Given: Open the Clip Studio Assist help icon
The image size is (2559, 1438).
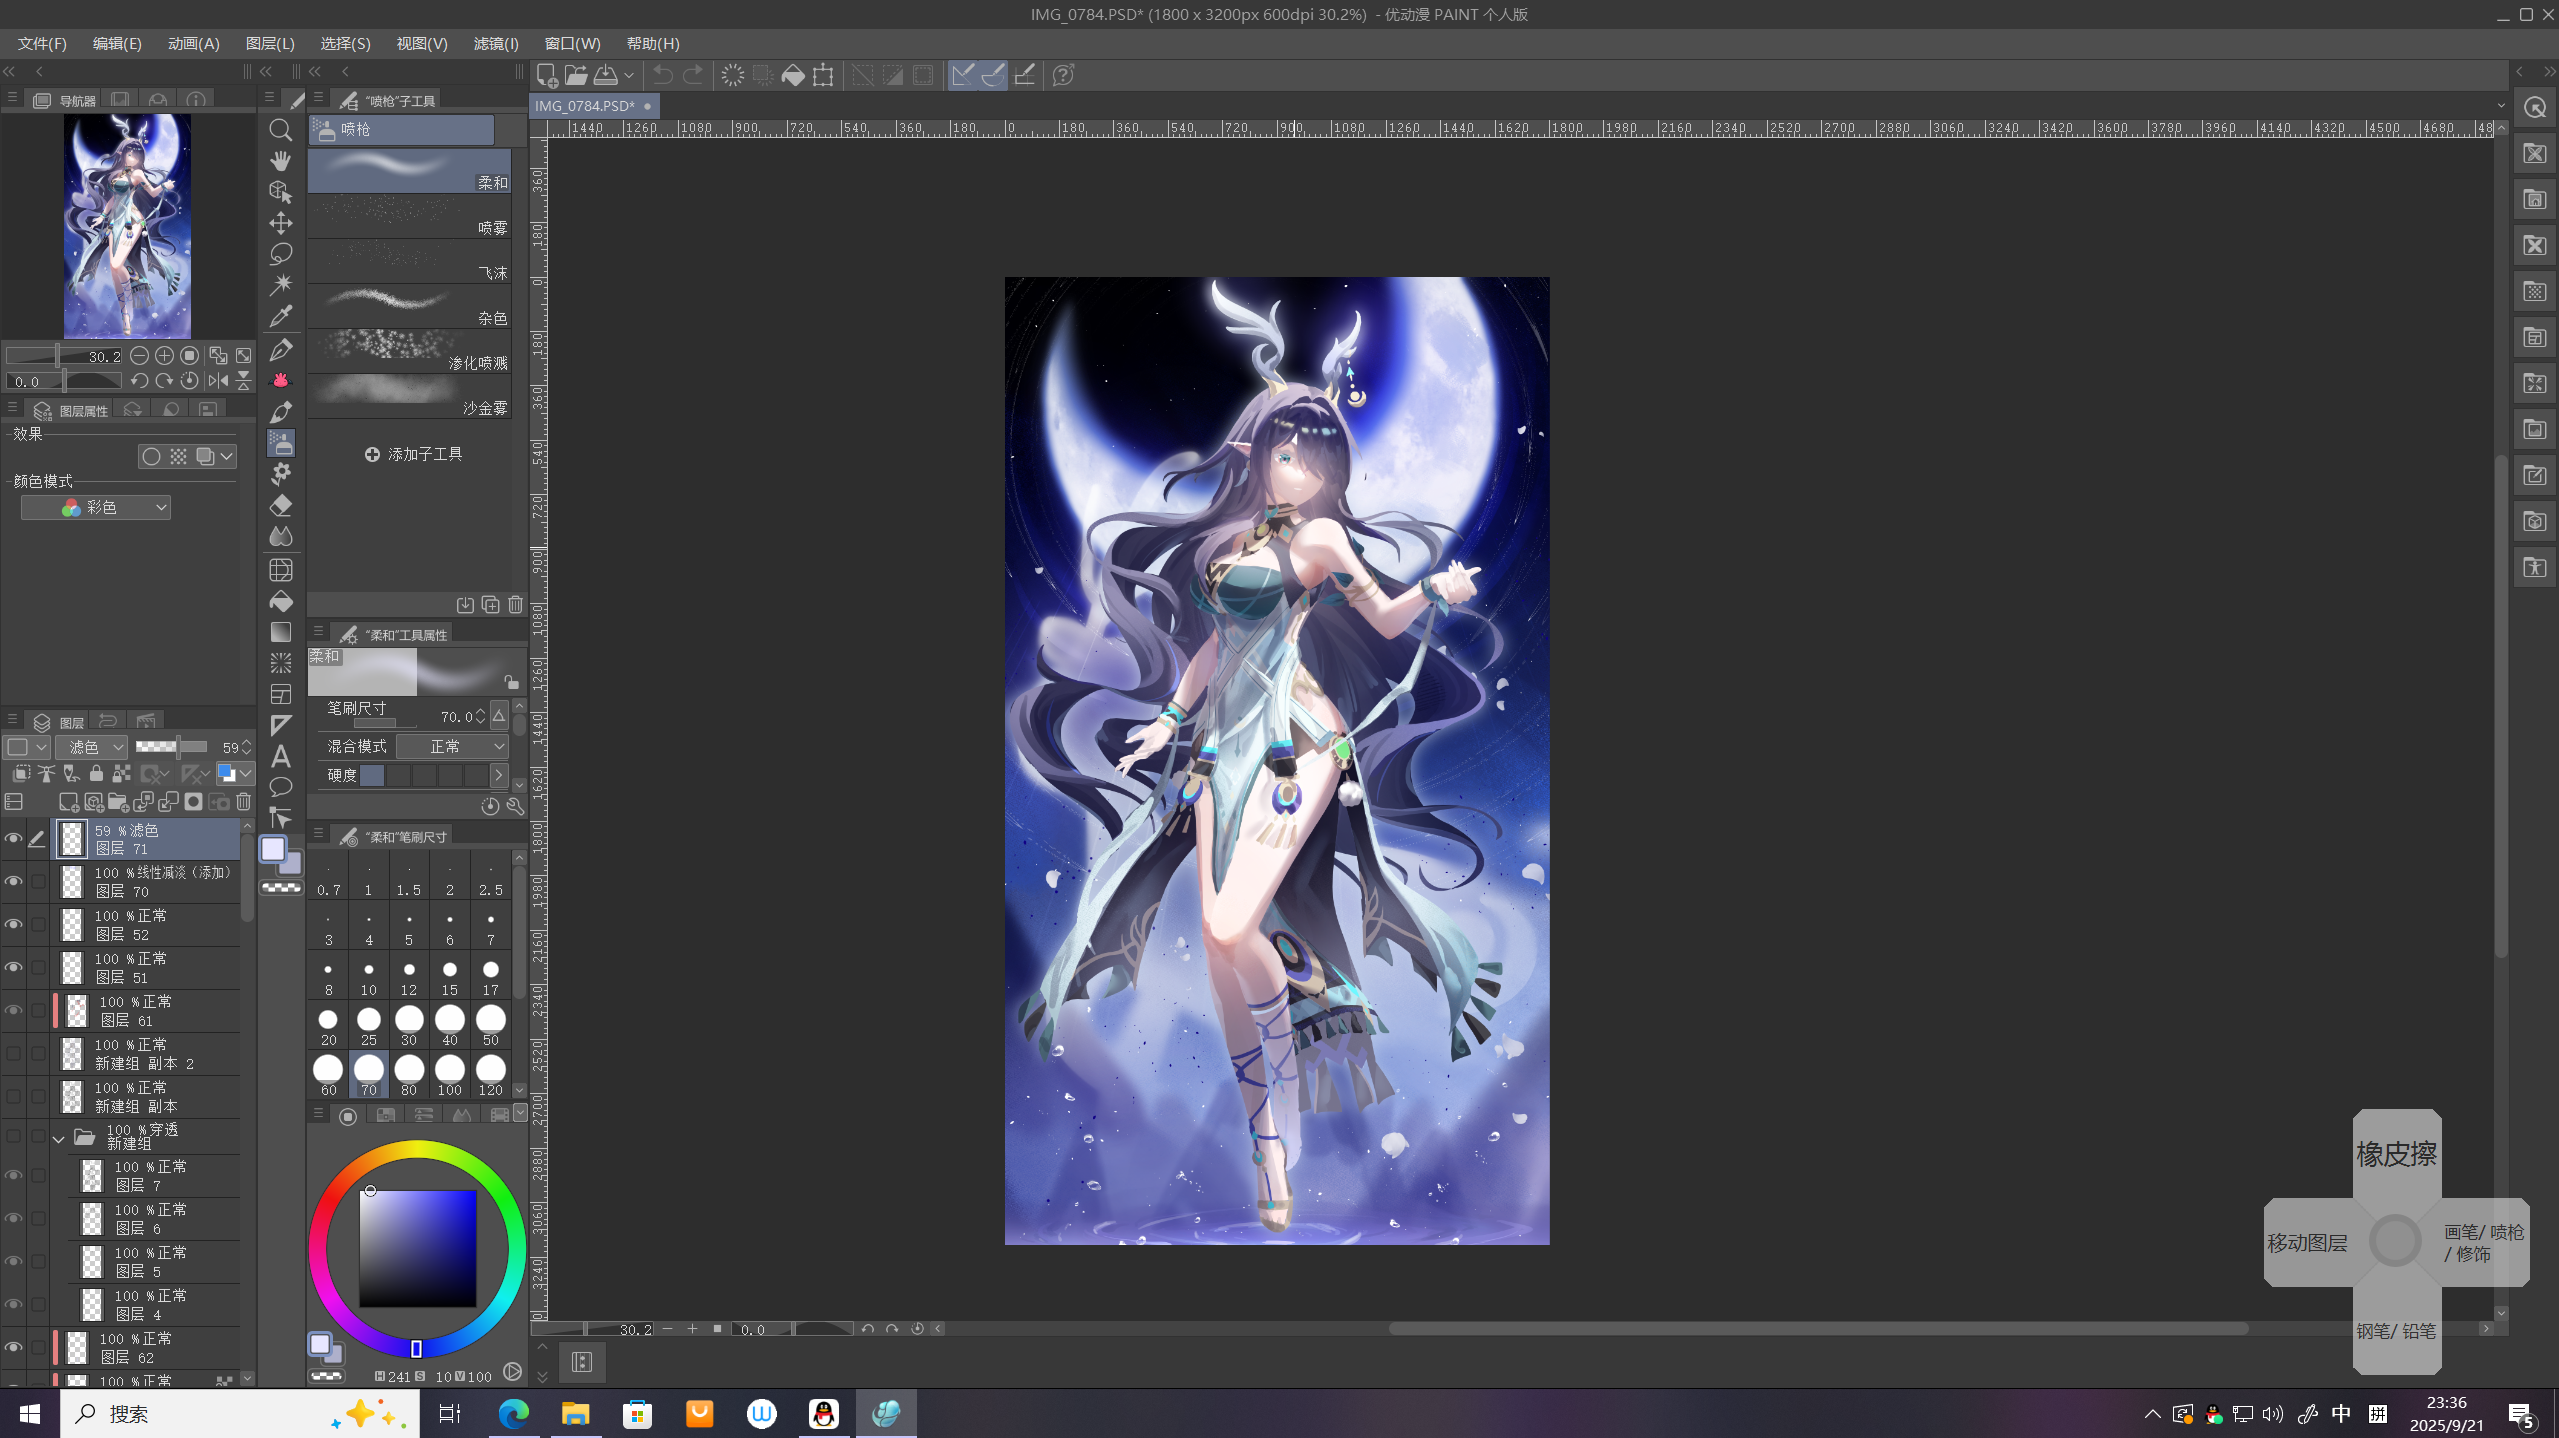Looking at the screenshot, I should coord(1064,75).
